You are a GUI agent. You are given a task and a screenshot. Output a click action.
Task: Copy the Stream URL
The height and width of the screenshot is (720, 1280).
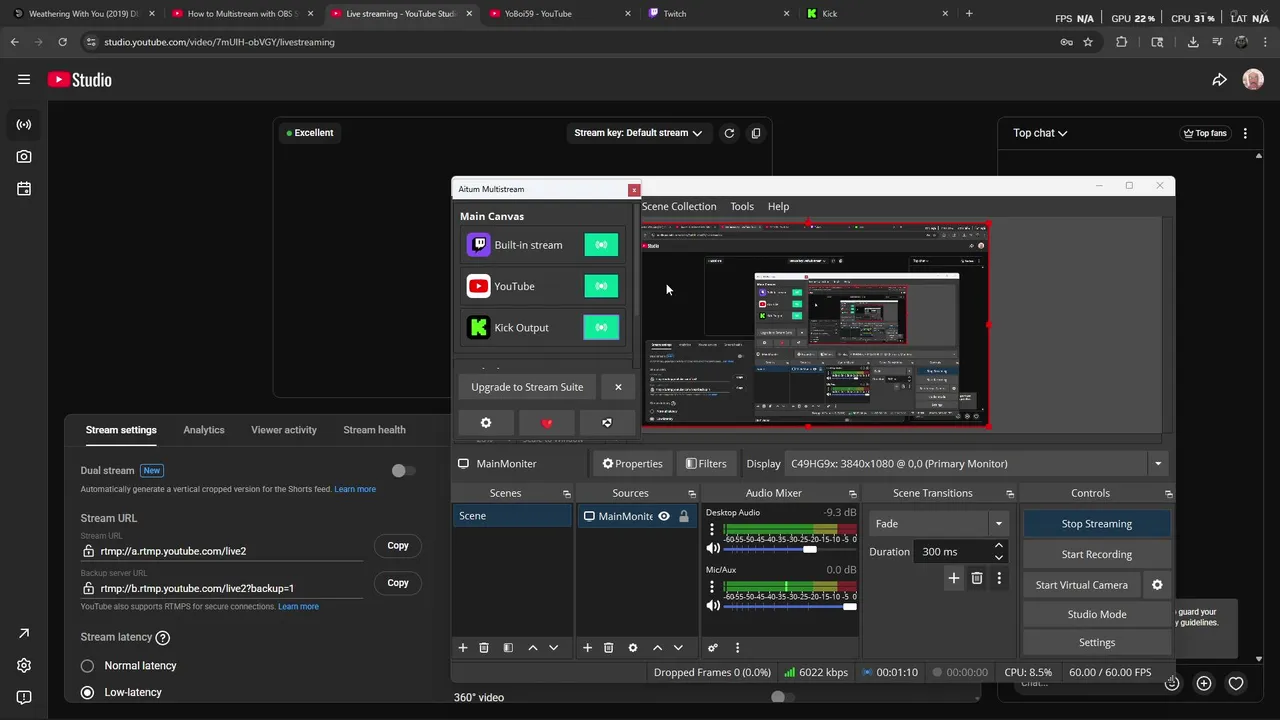(x=398, y=546)
